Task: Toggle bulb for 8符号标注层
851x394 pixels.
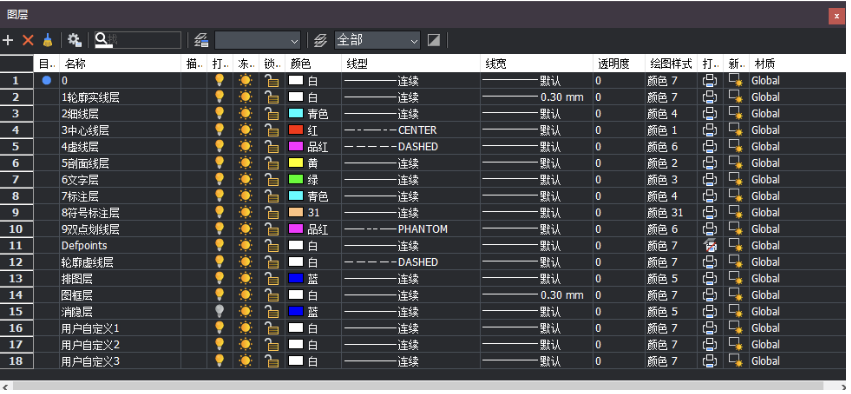Action: click(219, 212)
